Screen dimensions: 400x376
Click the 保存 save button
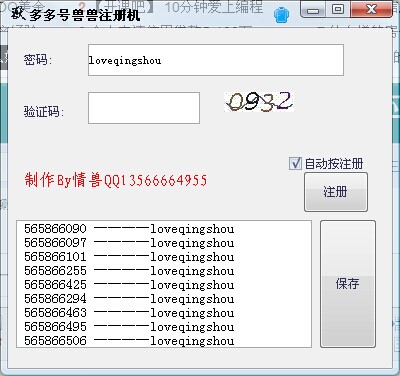coord(348,284)
